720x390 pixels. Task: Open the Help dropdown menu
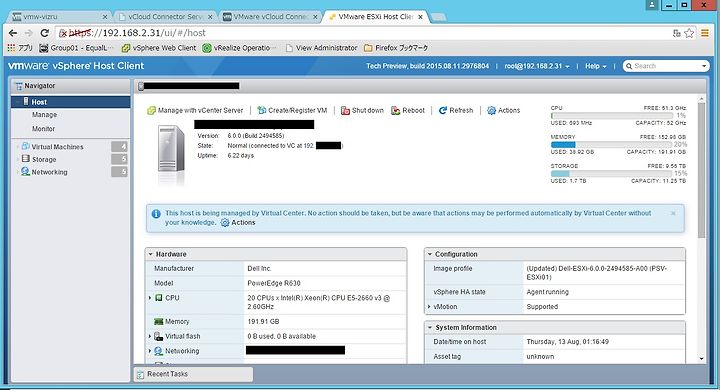point(596,66)
